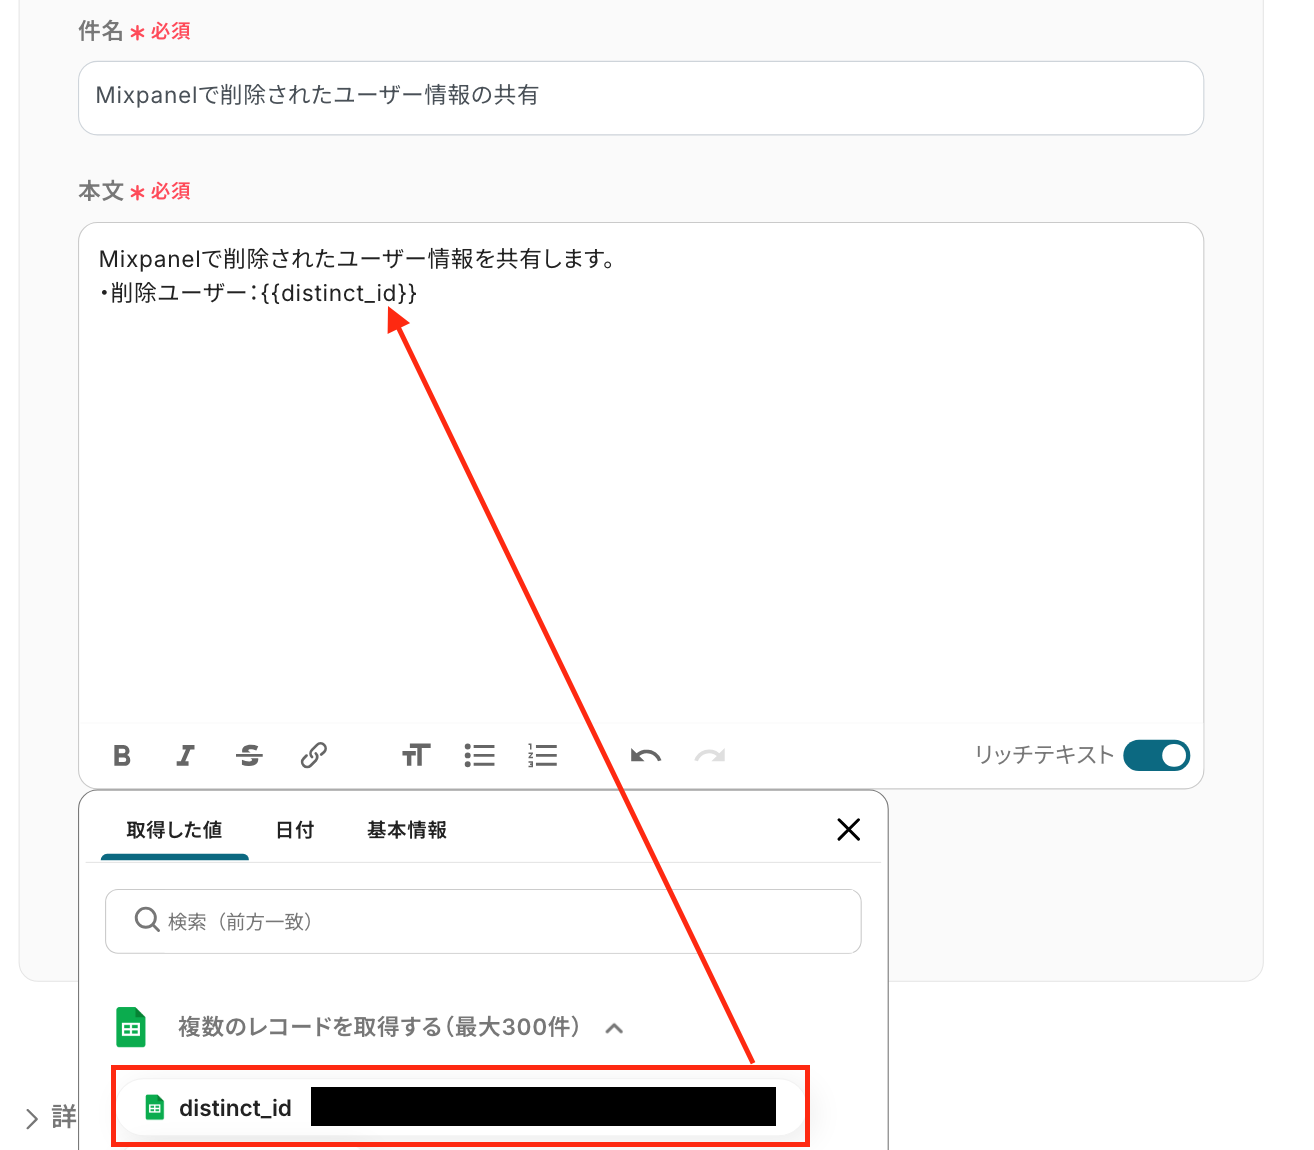The image size is (1314, 1150).
Task: Click the line Mixpanelで削除されたユーザー情報を共有します。
Action: 357,259
